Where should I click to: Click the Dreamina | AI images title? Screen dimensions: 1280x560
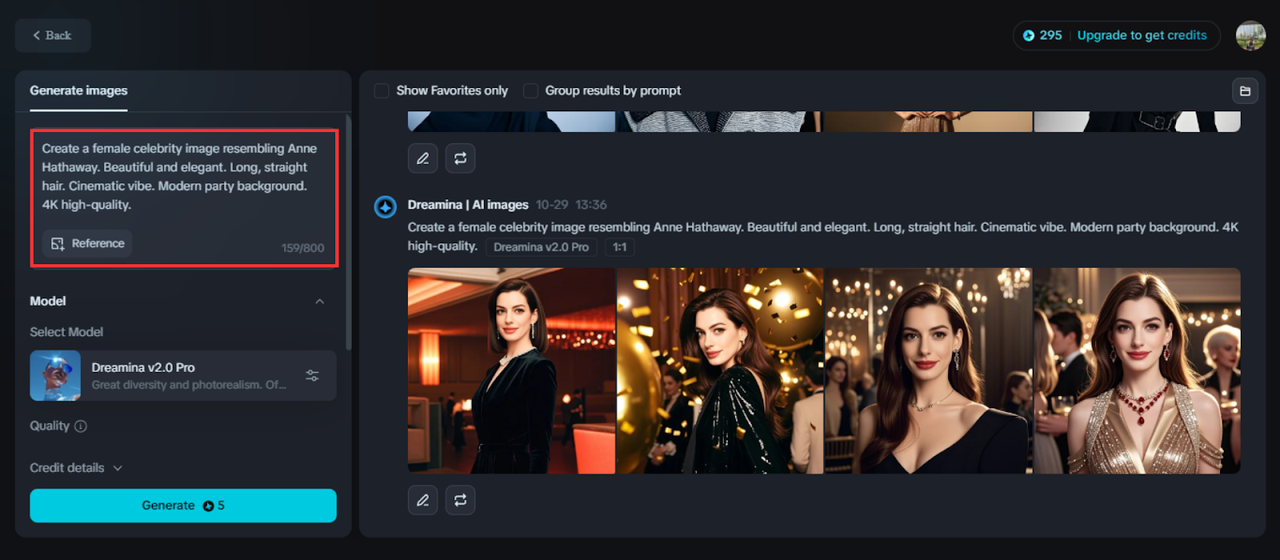[468, 205]
